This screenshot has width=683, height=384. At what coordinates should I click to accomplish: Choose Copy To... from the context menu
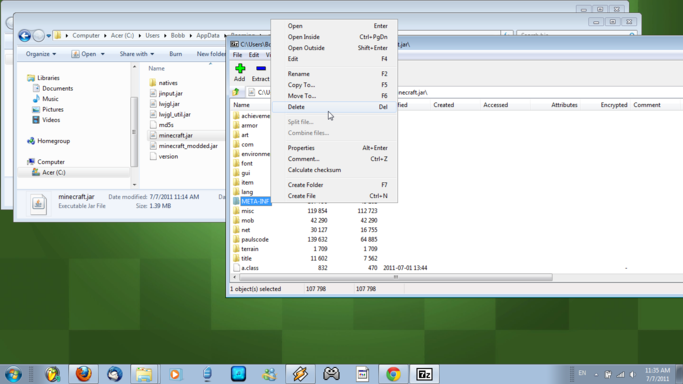point(334,85)
